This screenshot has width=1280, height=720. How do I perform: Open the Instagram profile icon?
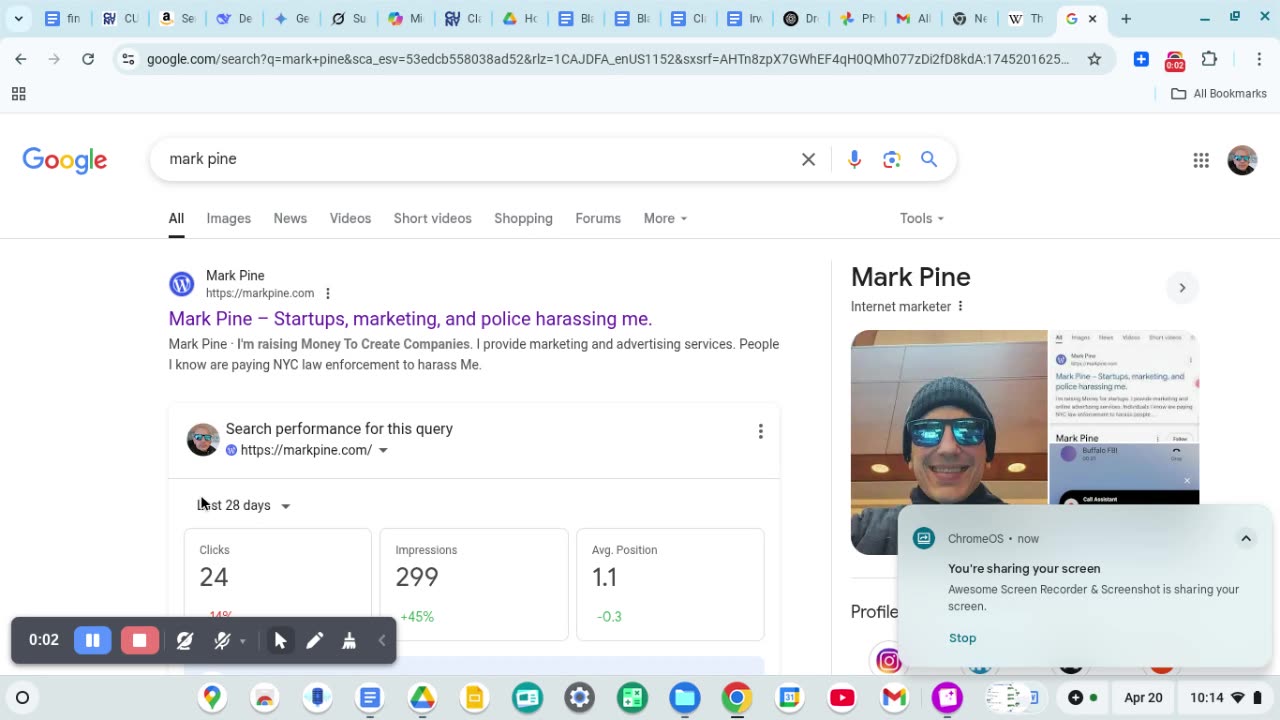tap(889, 660)
